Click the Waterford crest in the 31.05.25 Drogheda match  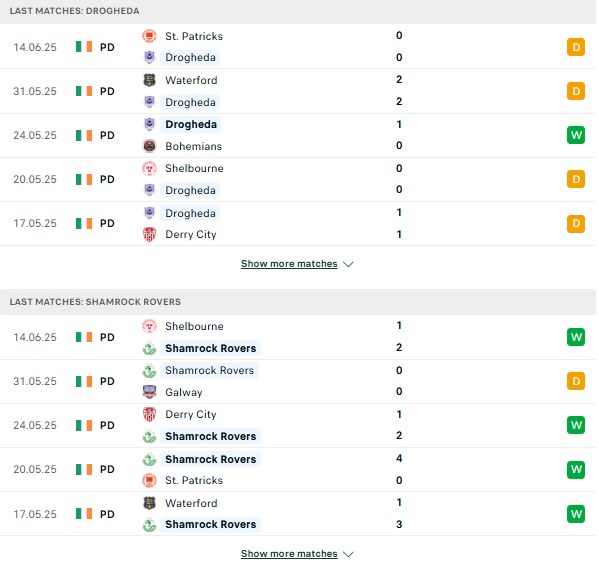click(x=149, y=80)
